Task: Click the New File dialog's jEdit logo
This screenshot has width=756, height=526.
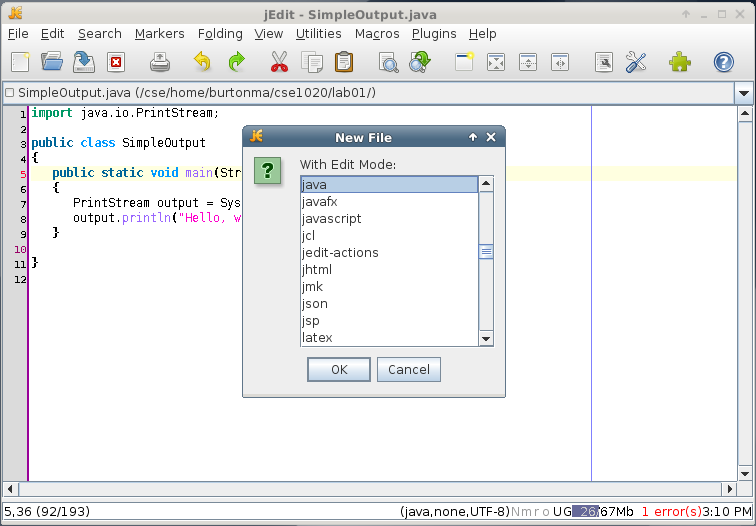Action: (257, 136)
